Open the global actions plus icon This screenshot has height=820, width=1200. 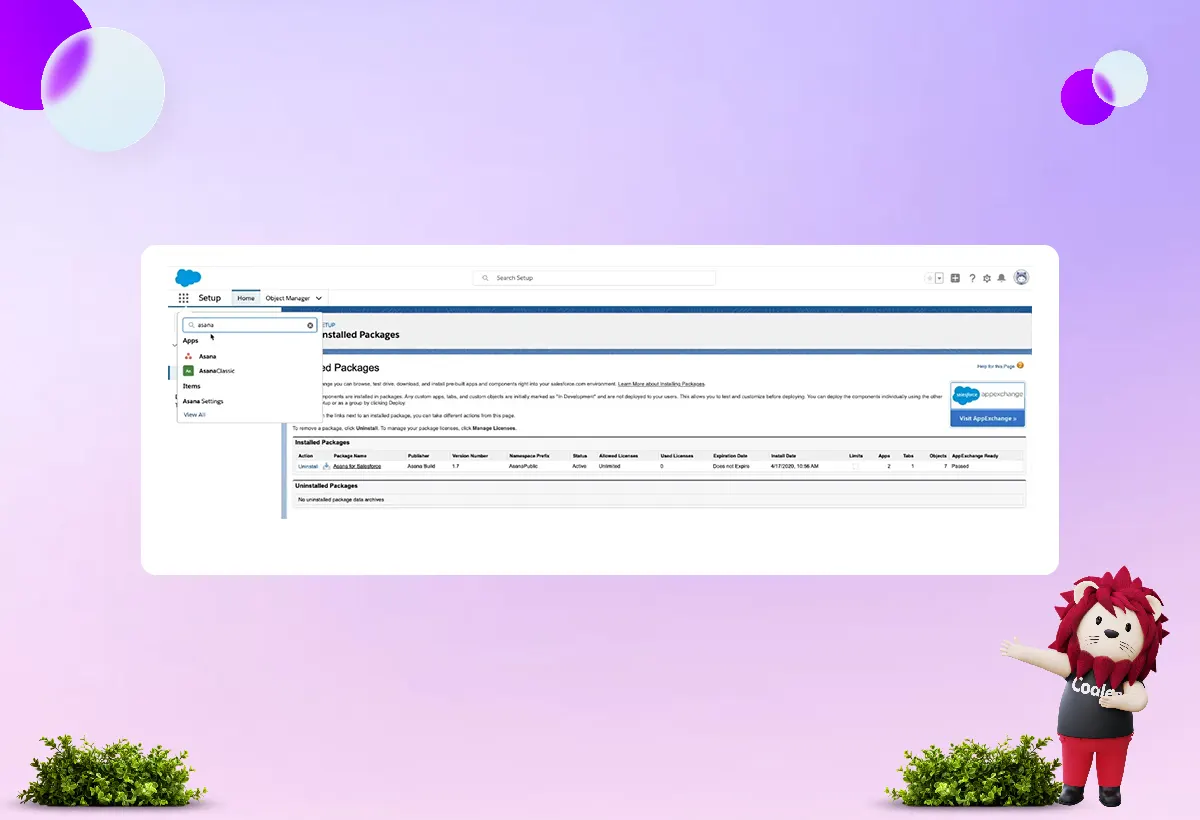(x=955, y=278)
